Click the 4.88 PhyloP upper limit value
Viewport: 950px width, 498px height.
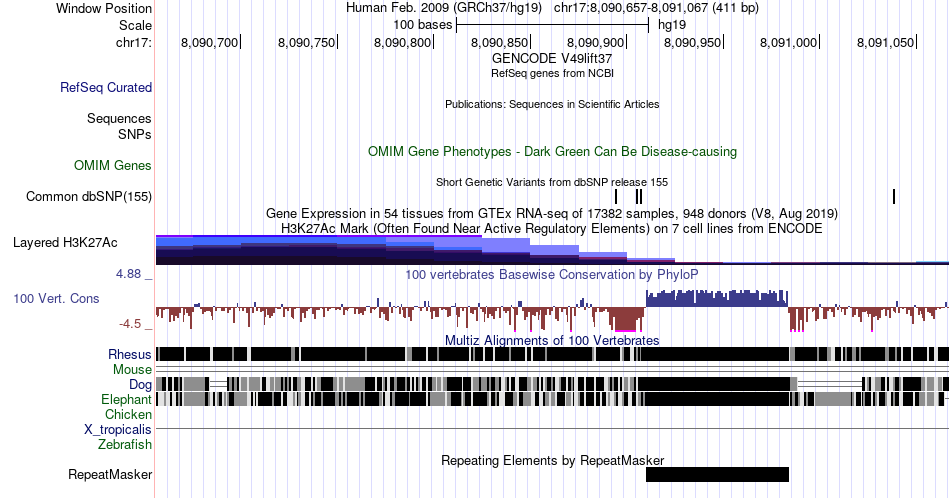coord(128,274)
